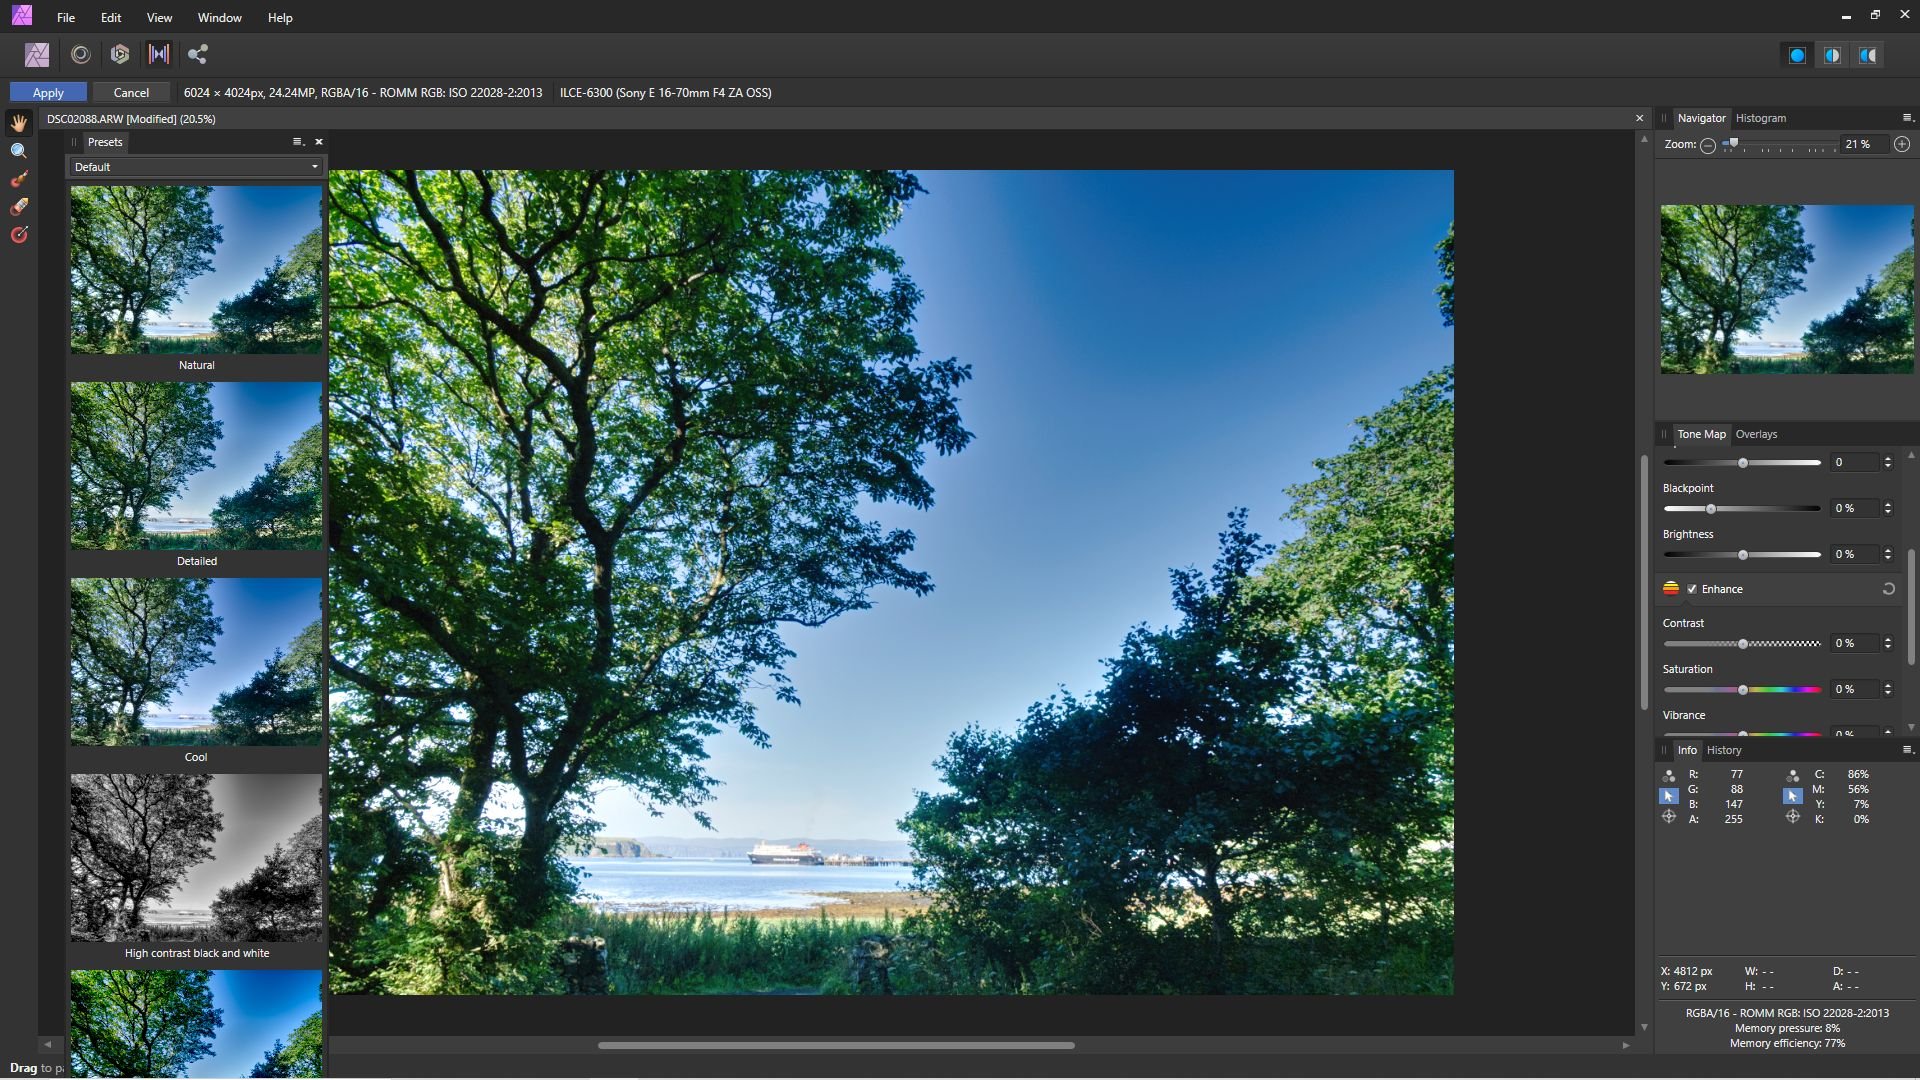Enable split view compare mode
Image resolution: width=1920 pixels, height=1080 pixels.
[1832, 56]
